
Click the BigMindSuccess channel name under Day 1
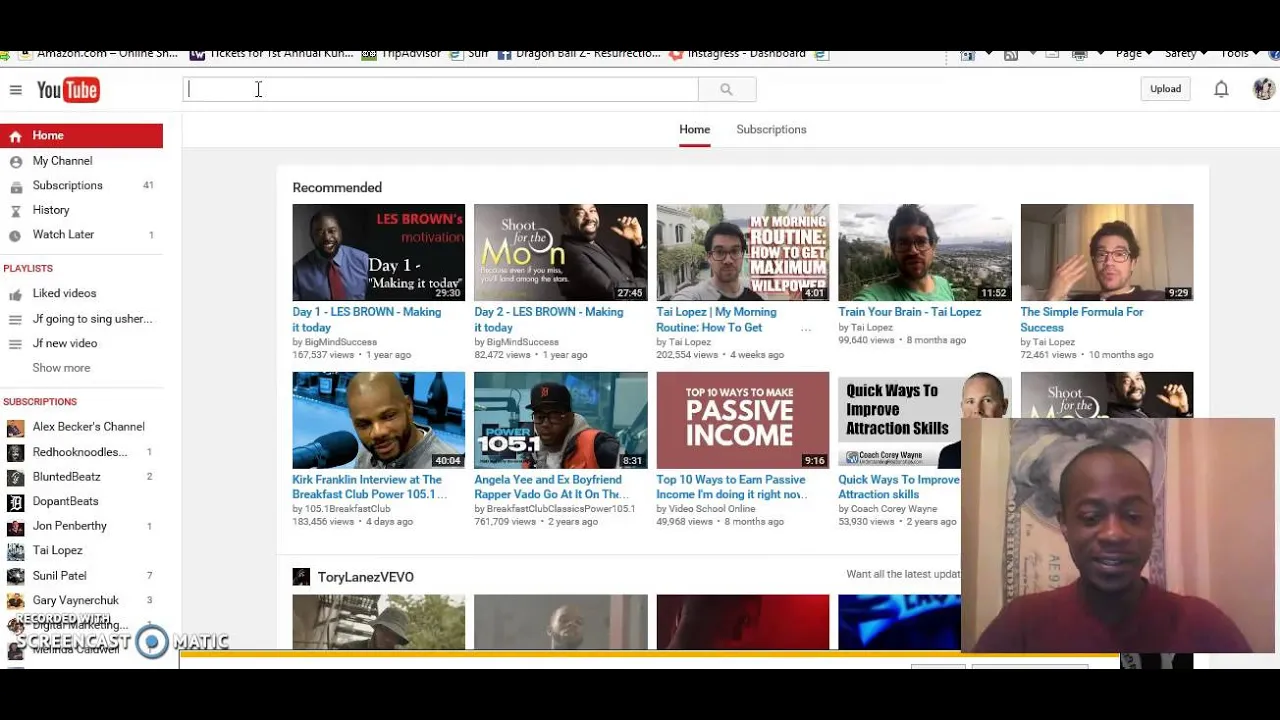(341, 342)
